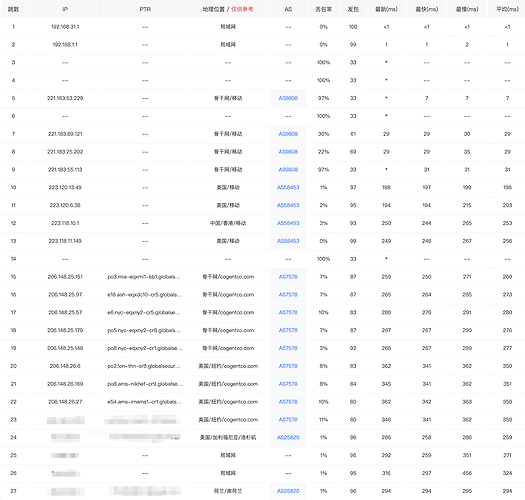Image resolution: width=525 pixels, height=500 pixels.
Task: Select the IP address 192.168.31.1
Action: 65,27
